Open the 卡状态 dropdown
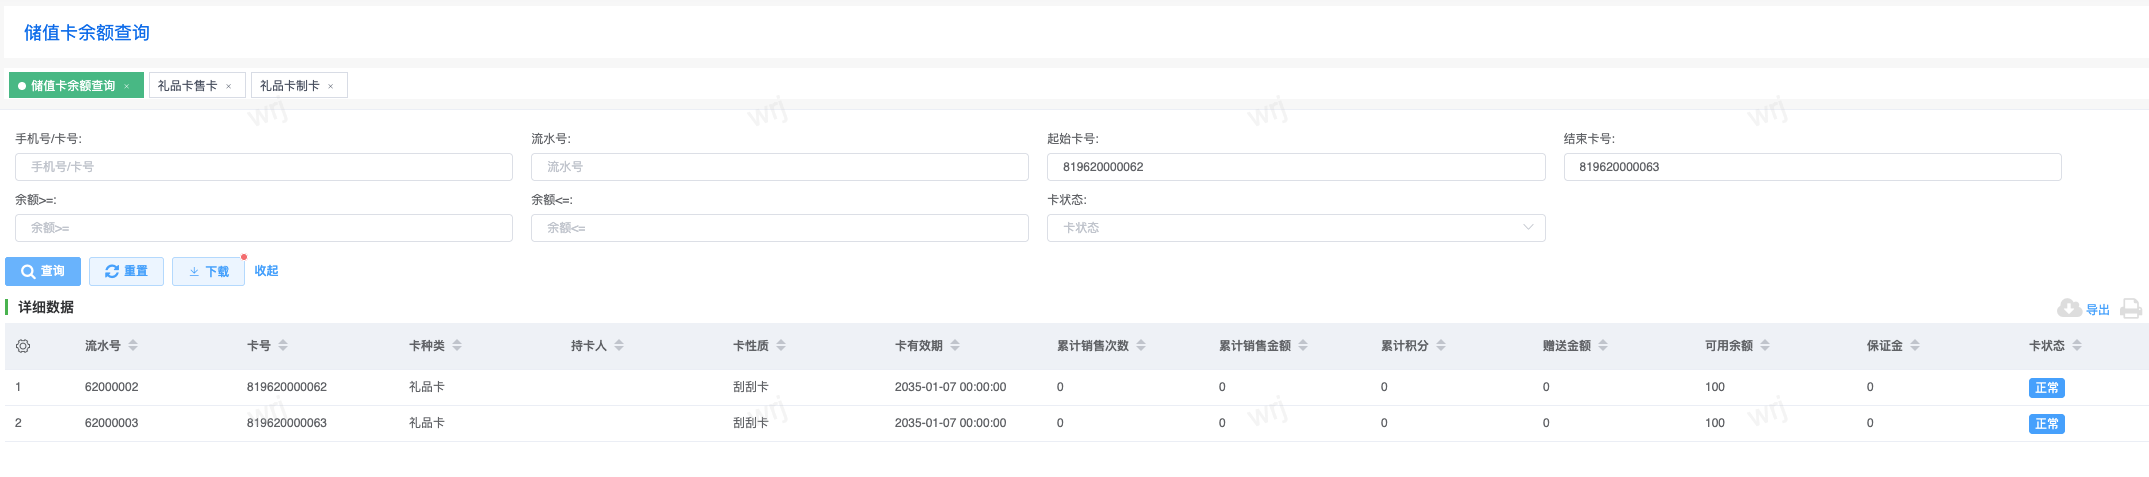 (x=1295, y=228)
